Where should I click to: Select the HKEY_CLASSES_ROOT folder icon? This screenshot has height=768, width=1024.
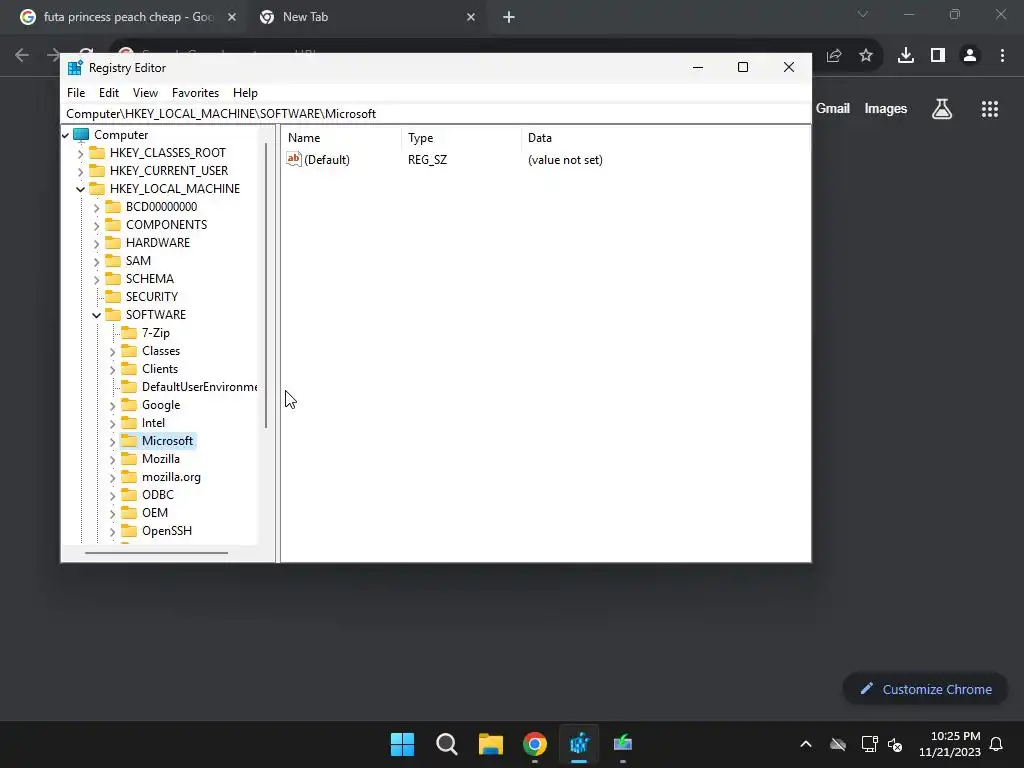[x=97, y=153]
